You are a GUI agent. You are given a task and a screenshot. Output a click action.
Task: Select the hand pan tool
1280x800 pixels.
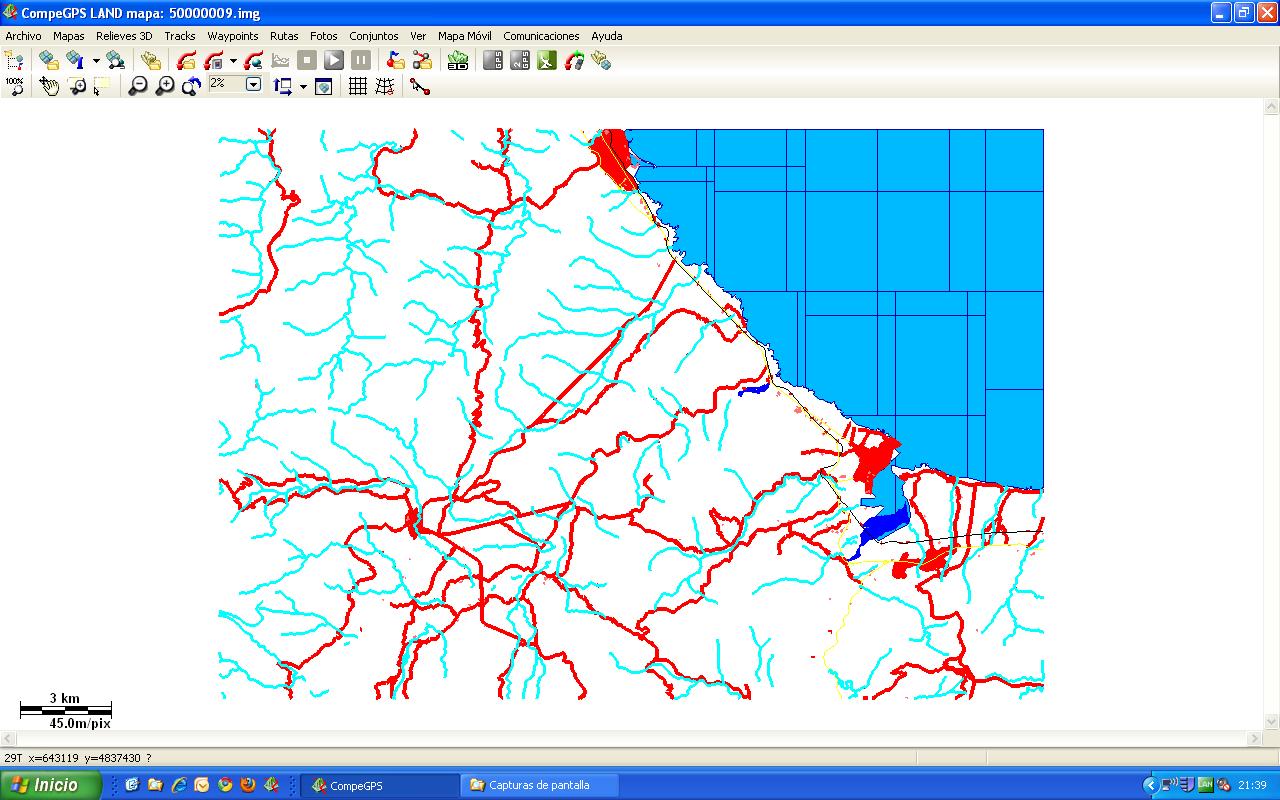coord(47,85)
